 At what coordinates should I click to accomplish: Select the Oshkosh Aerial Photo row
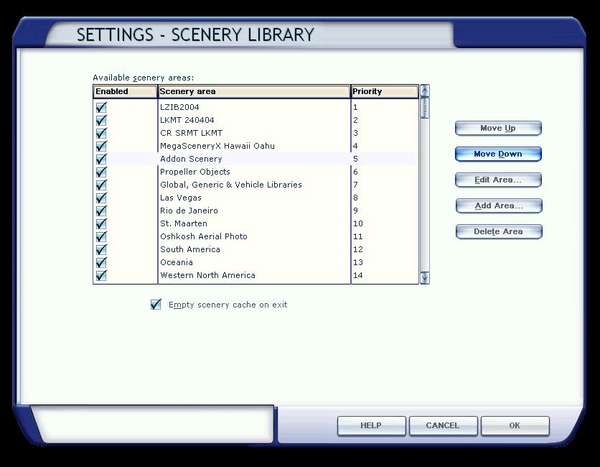click(x=256, y=237)
